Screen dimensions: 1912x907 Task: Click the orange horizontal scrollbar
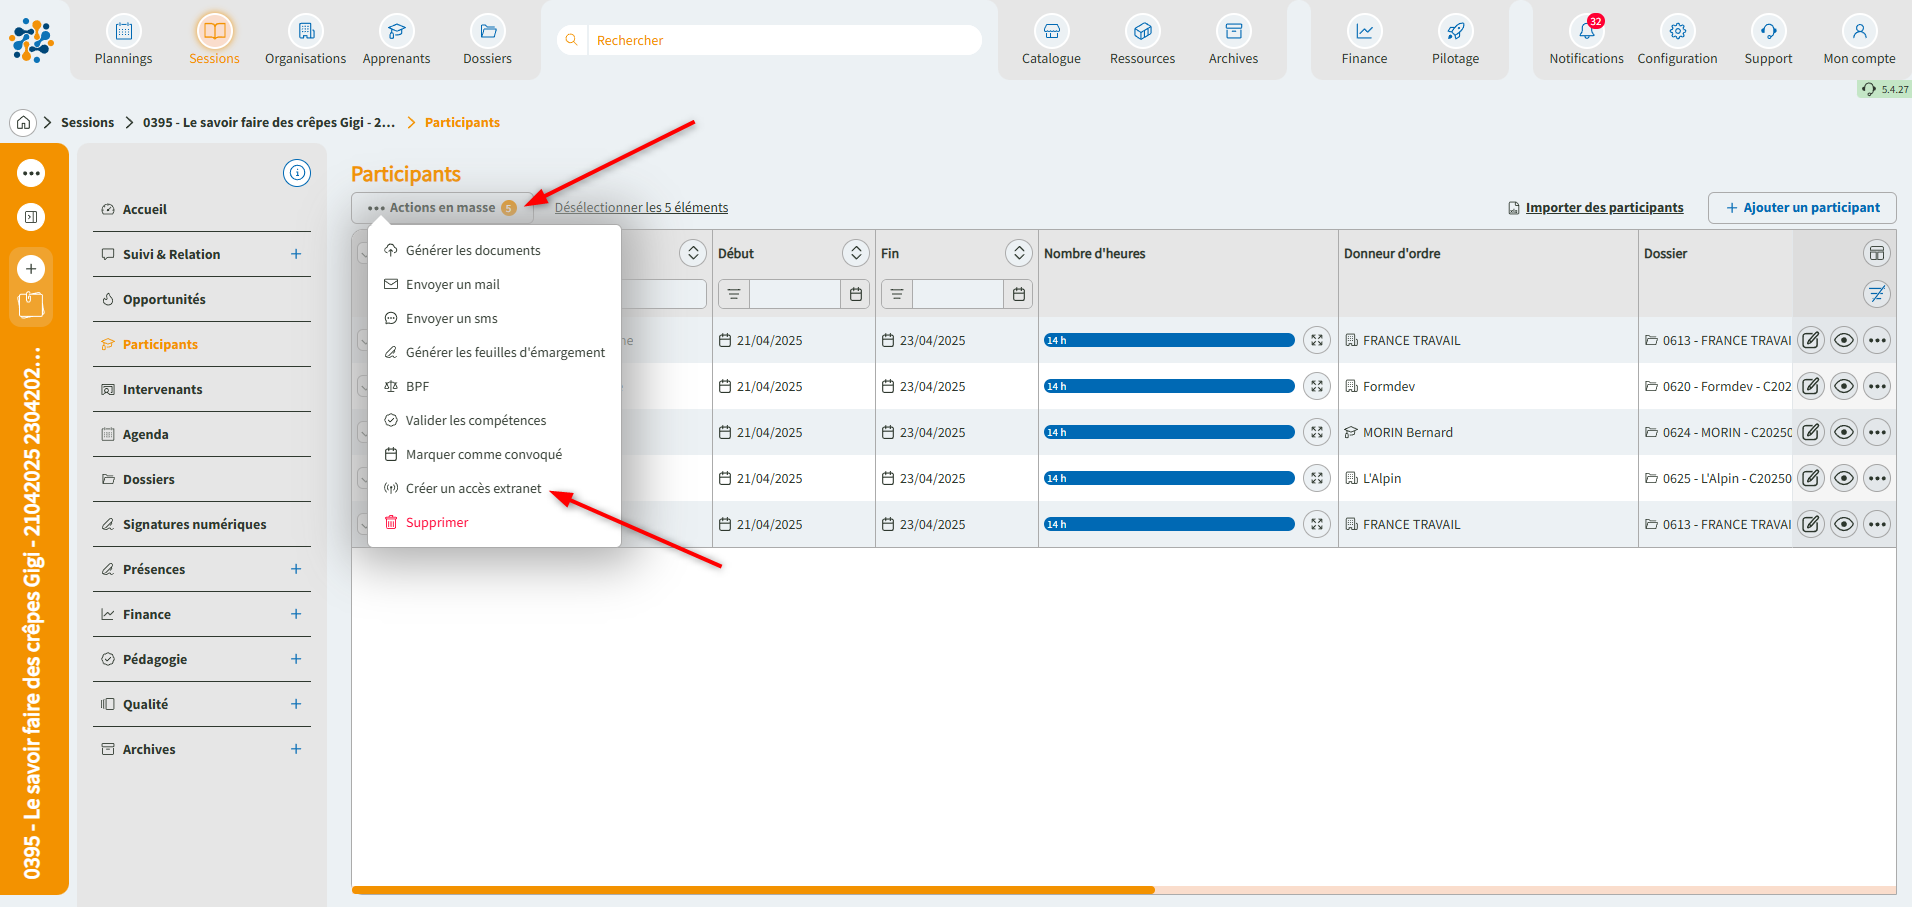[x=752, y=889]
